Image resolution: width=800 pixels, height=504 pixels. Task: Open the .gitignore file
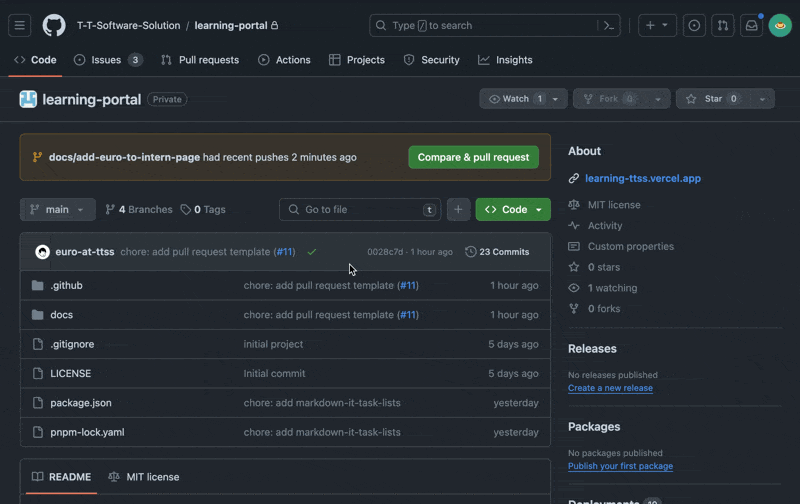point(72,344)
